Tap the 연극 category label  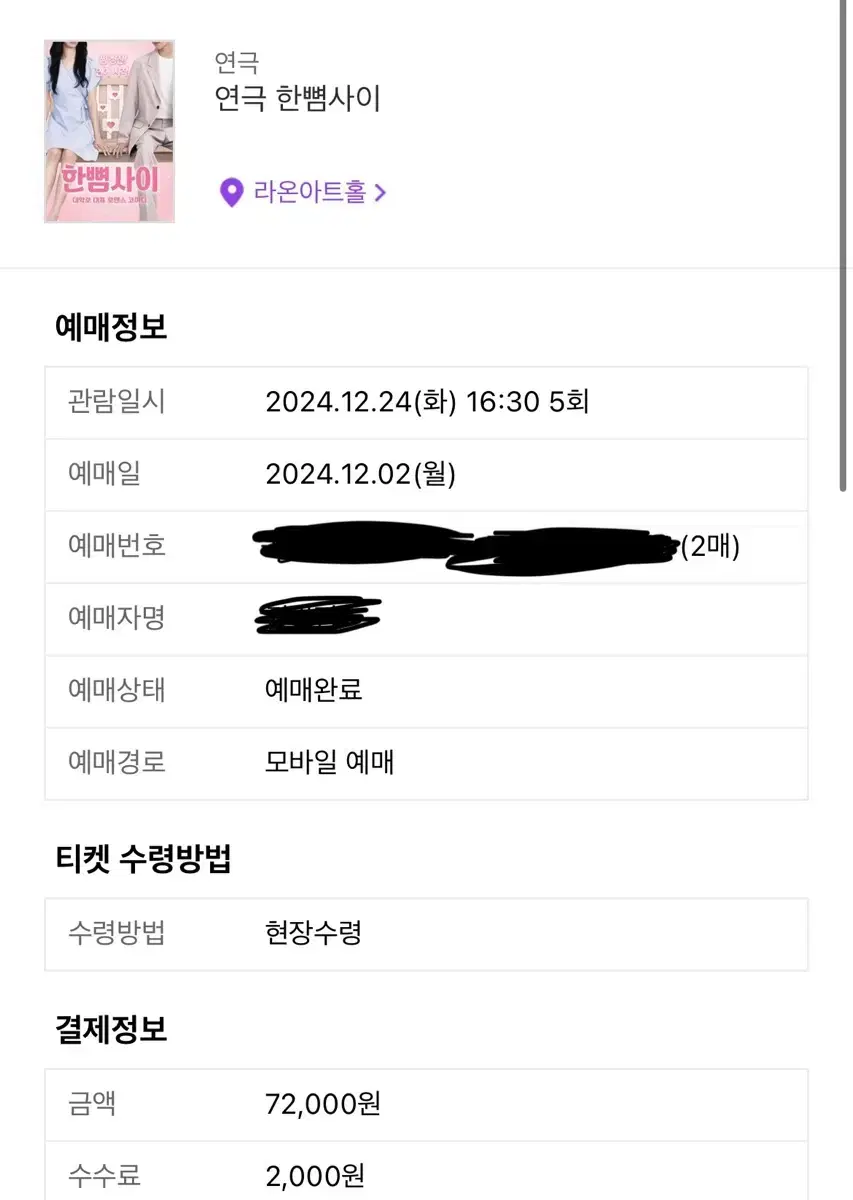237,62
